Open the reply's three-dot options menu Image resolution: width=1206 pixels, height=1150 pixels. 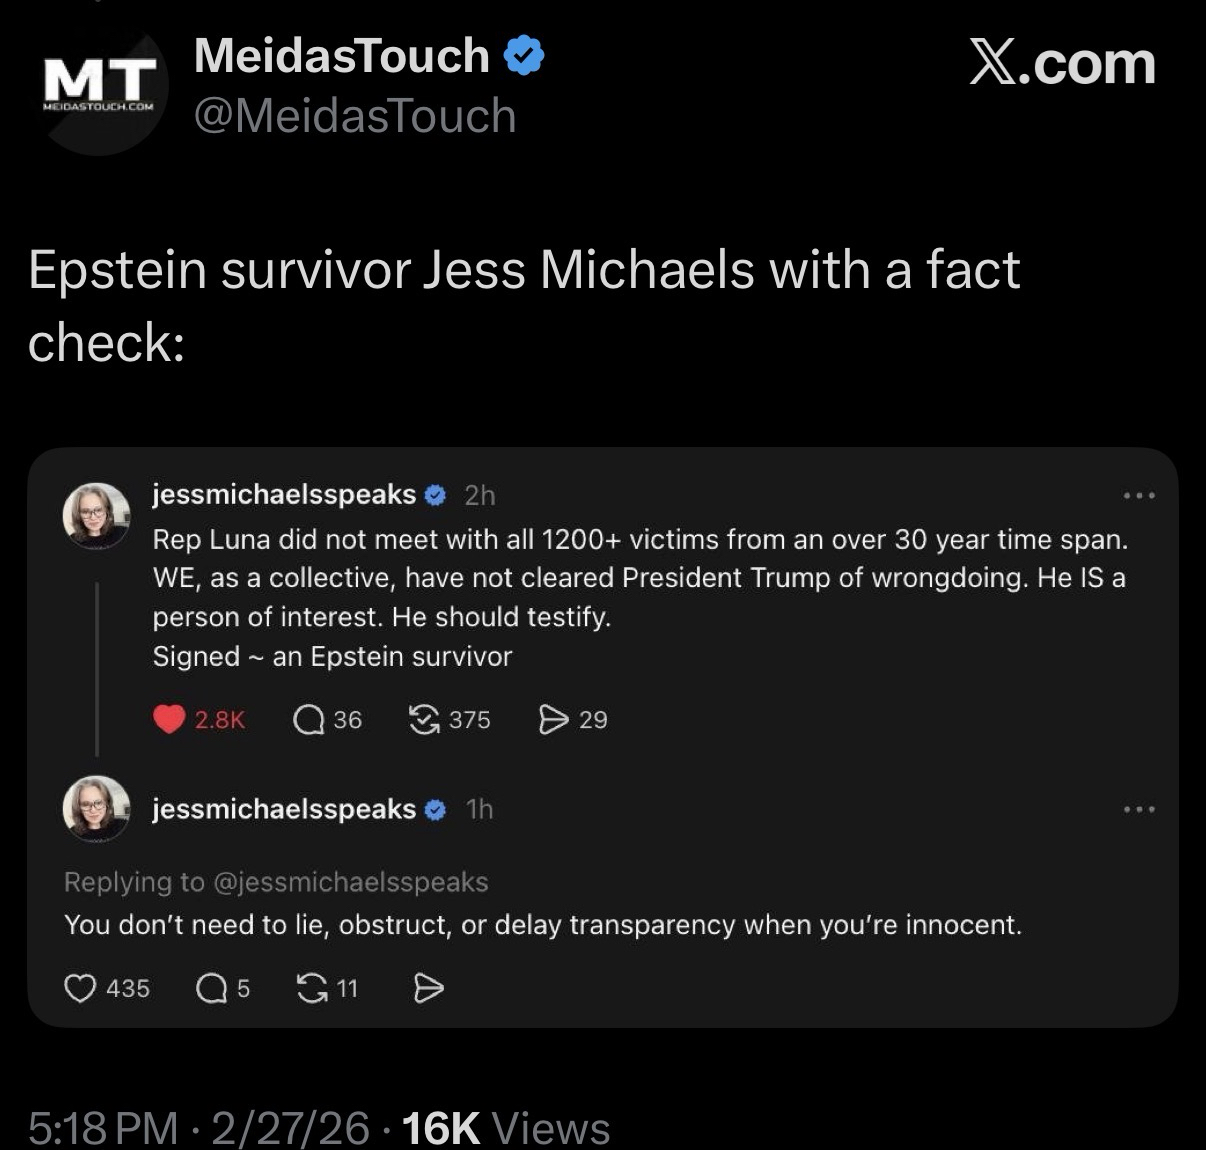1139,809
